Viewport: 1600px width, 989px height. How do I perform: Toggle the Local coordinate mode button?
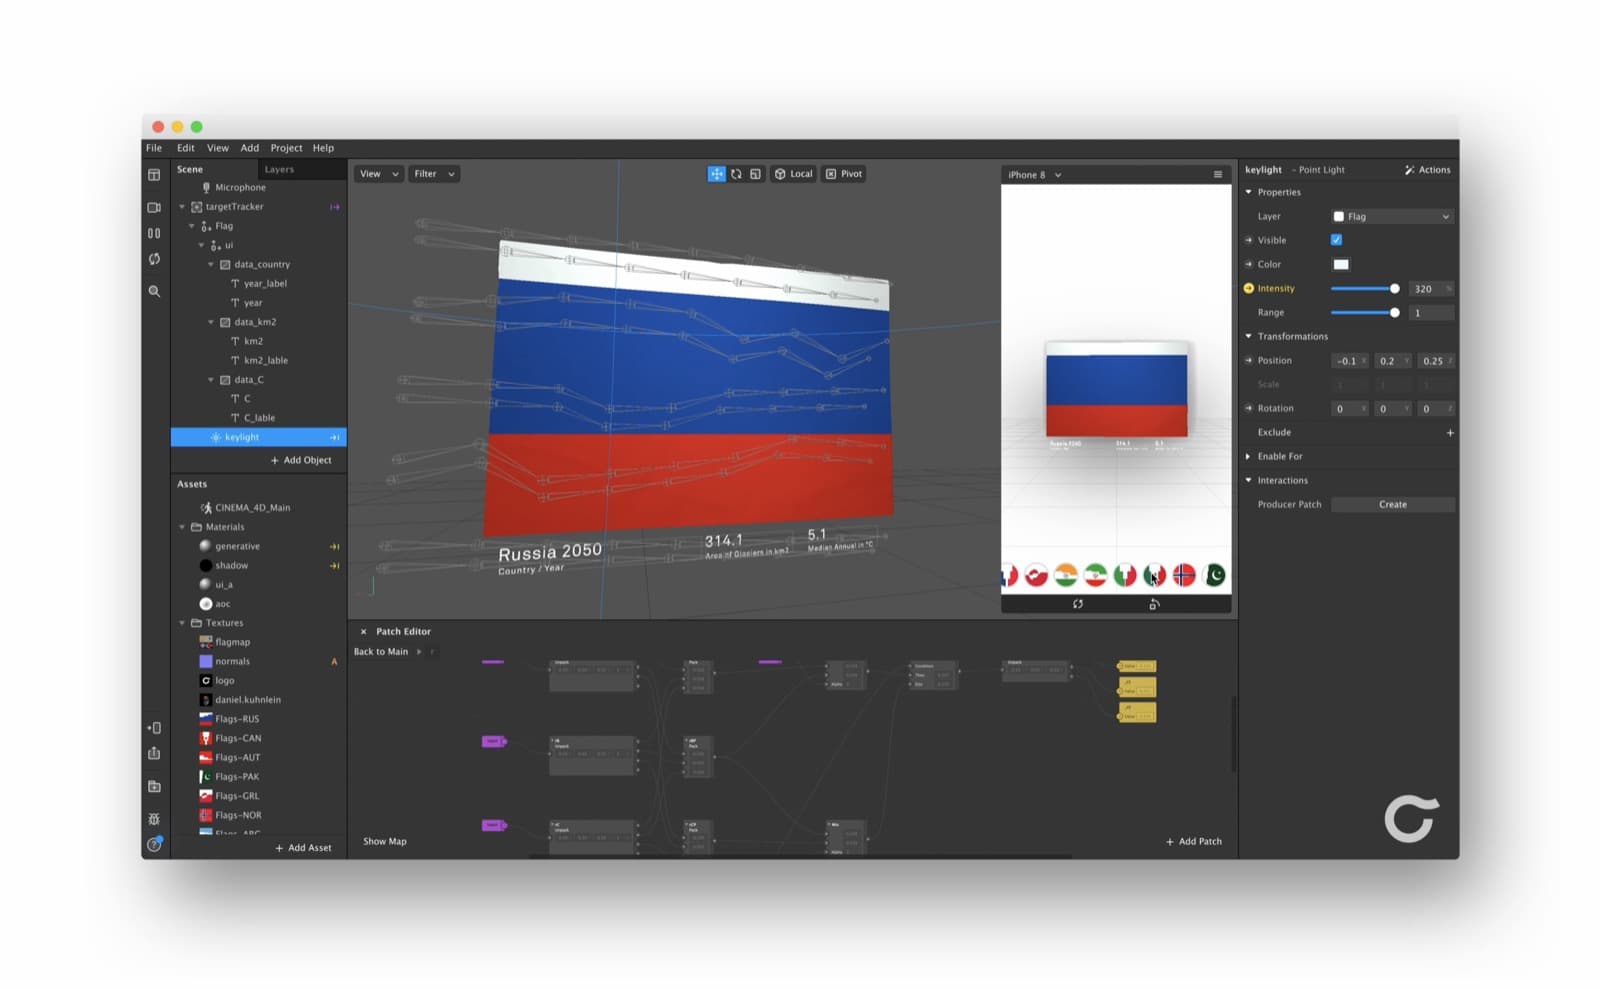[x=794, y=174]
